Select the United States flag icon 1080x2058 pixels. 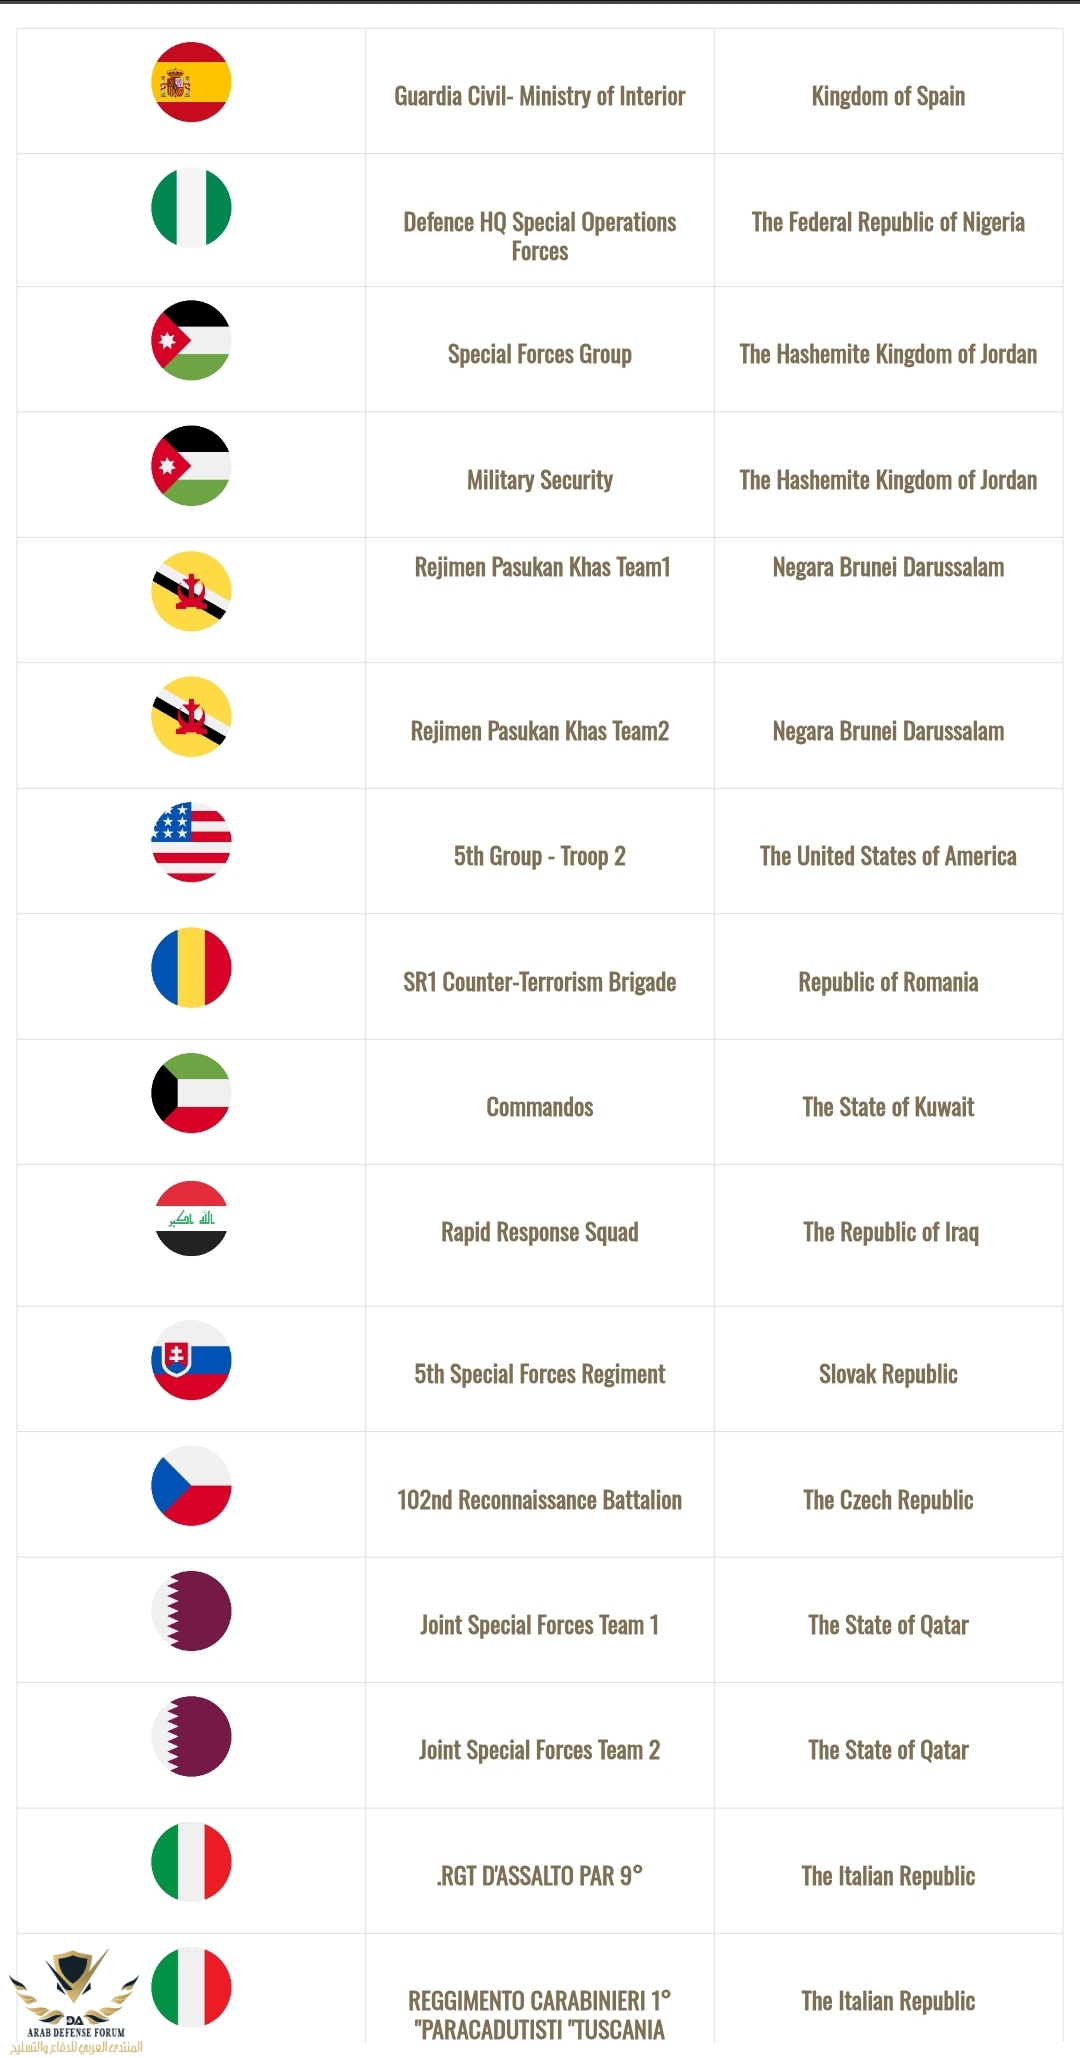[x=191, y=842]
